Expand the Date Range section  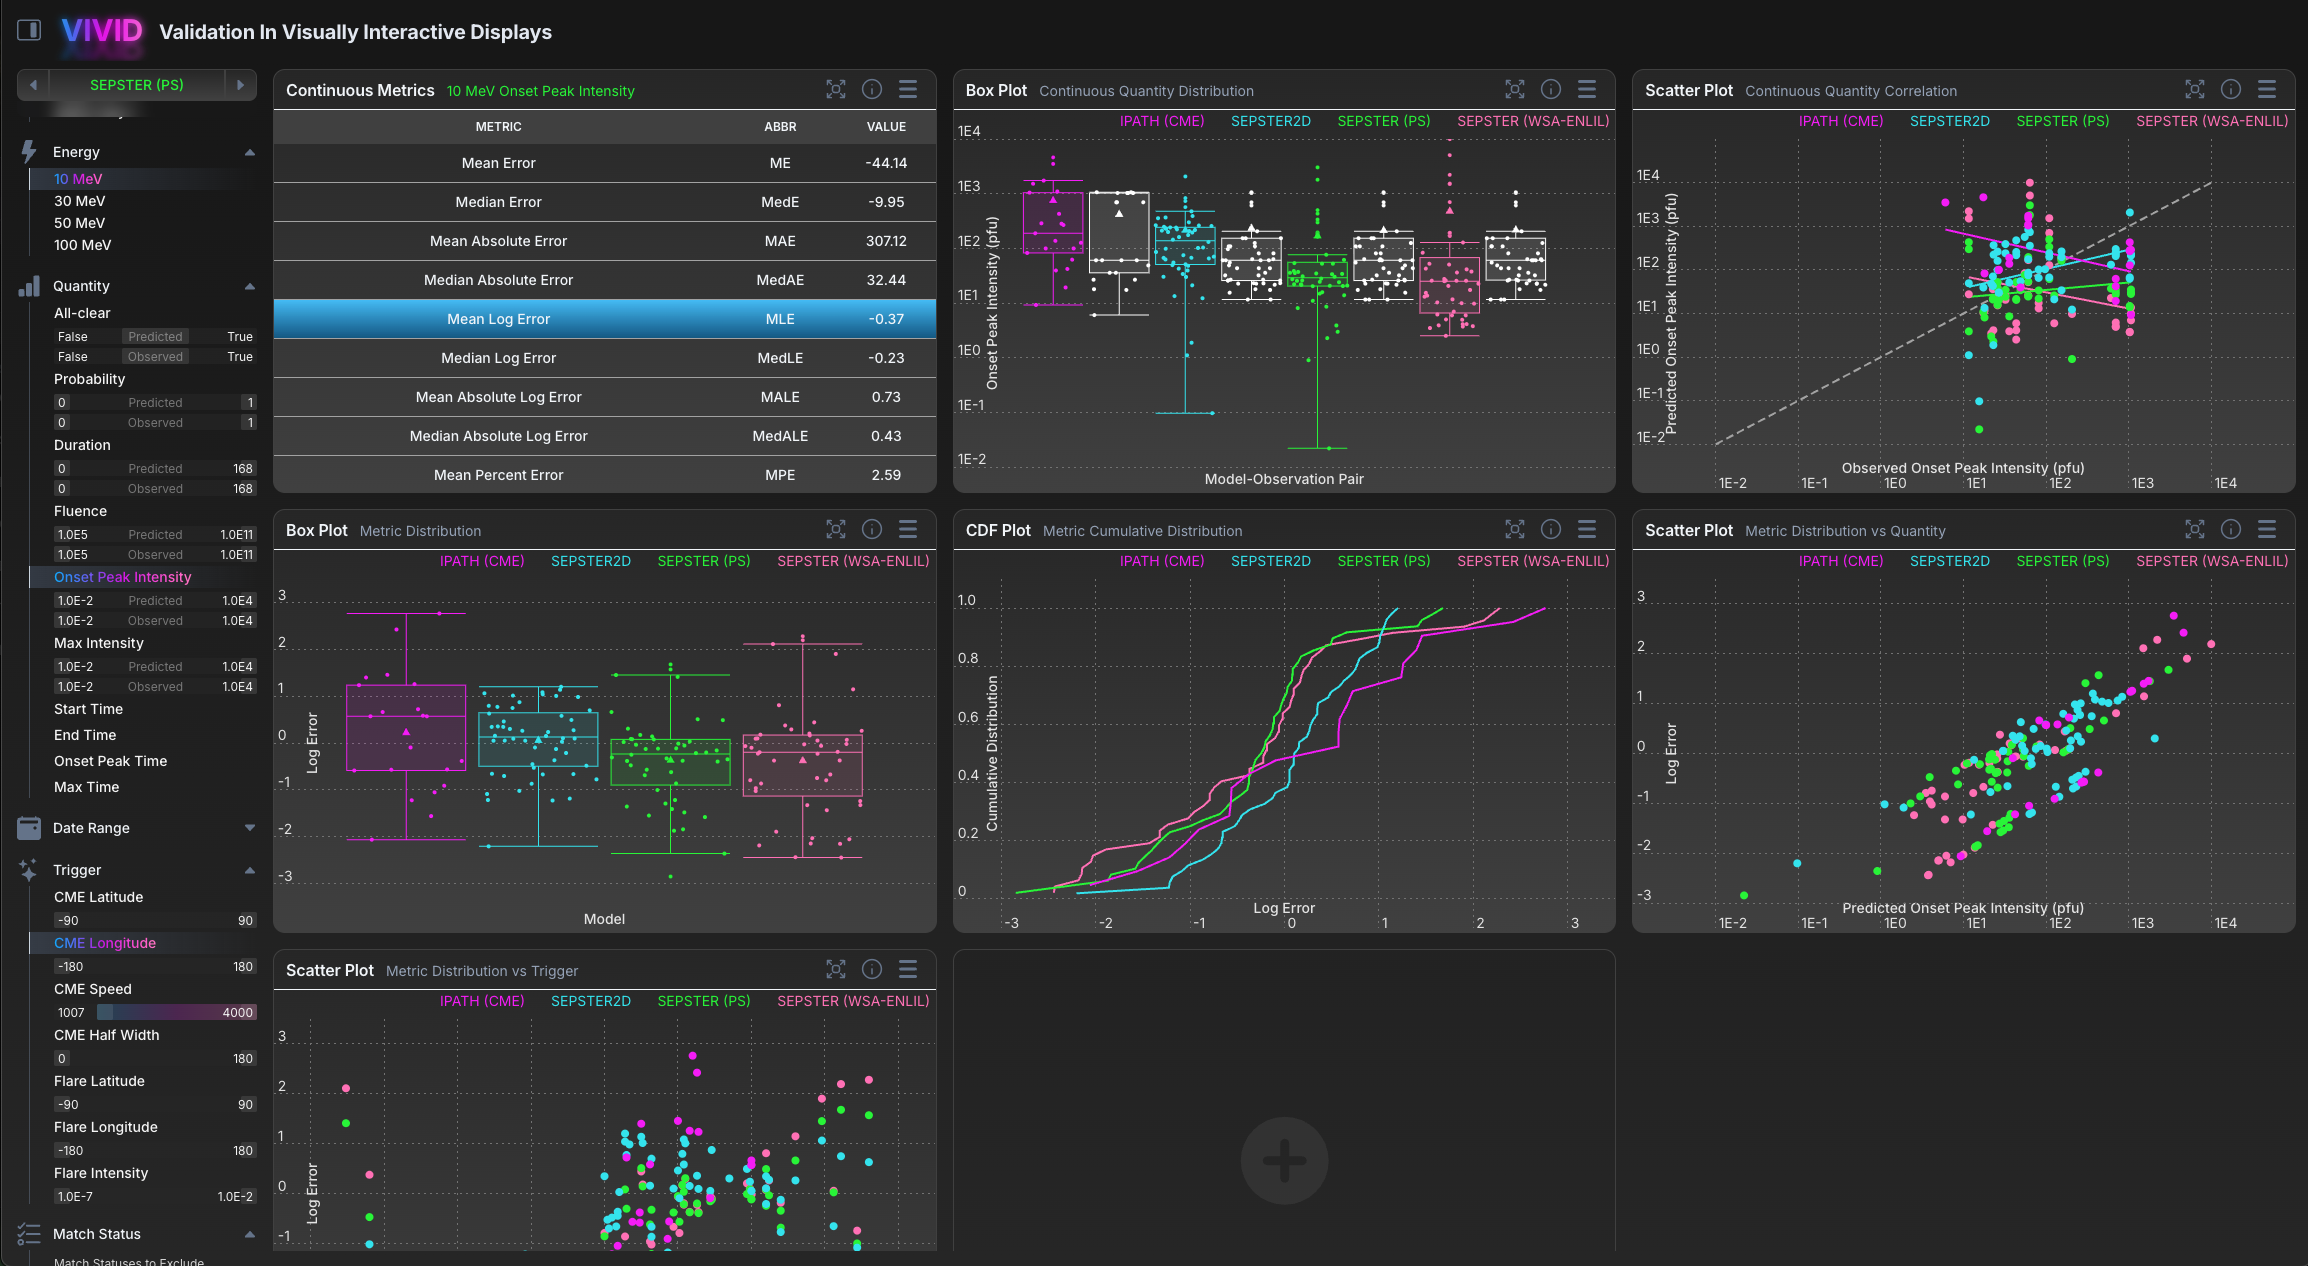250,828
